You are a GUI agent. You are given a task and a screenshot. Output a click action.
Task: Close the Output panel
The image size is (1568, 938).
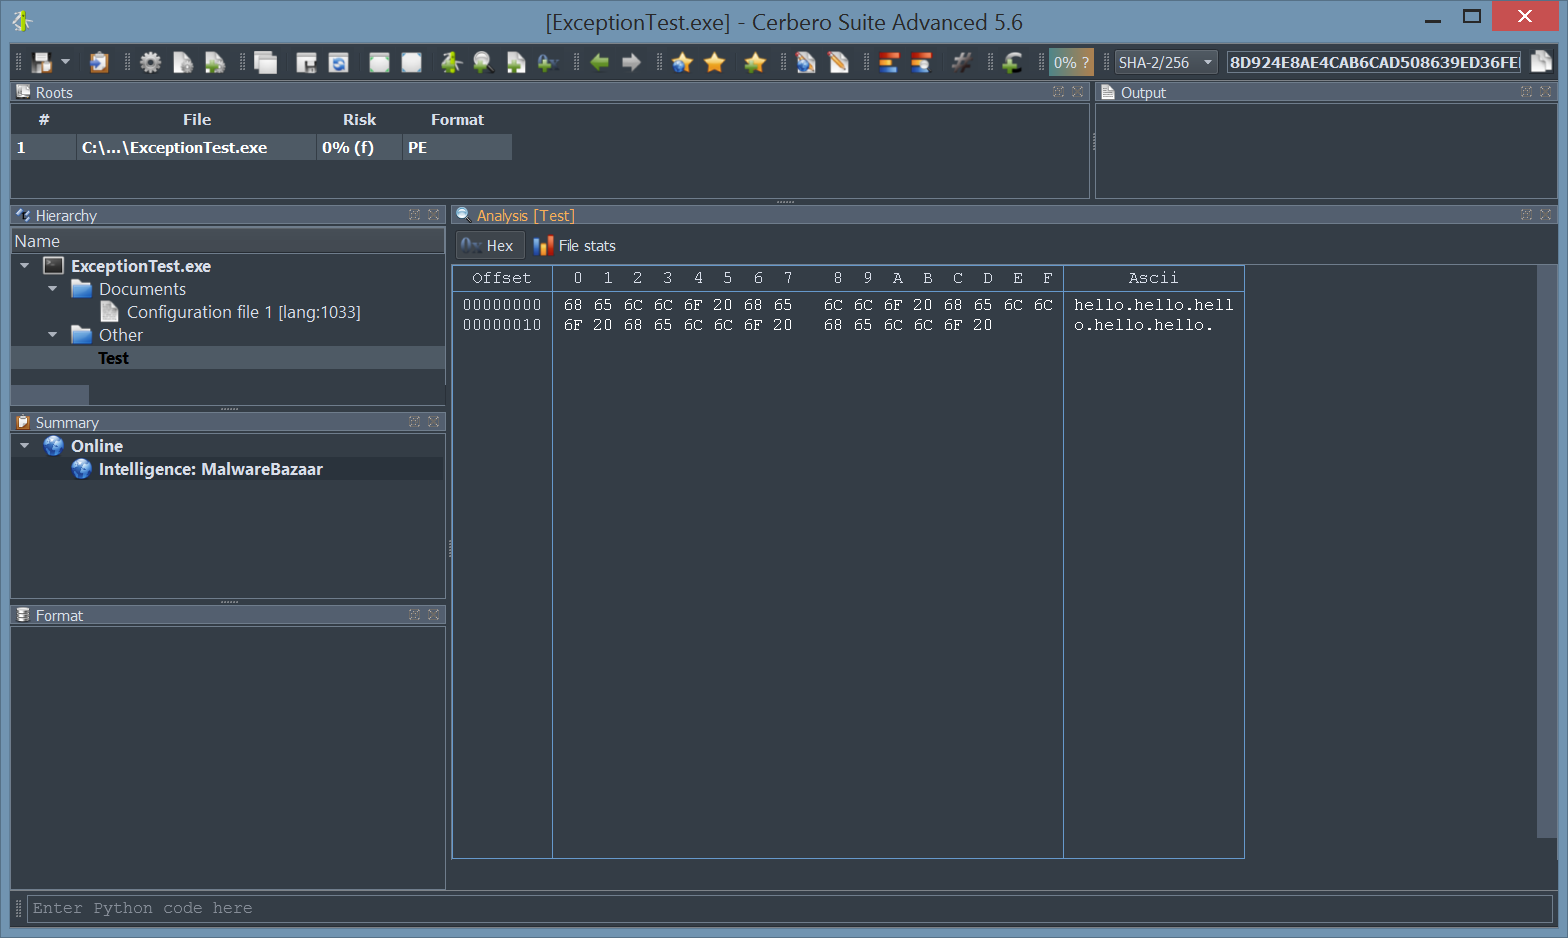1546,91
